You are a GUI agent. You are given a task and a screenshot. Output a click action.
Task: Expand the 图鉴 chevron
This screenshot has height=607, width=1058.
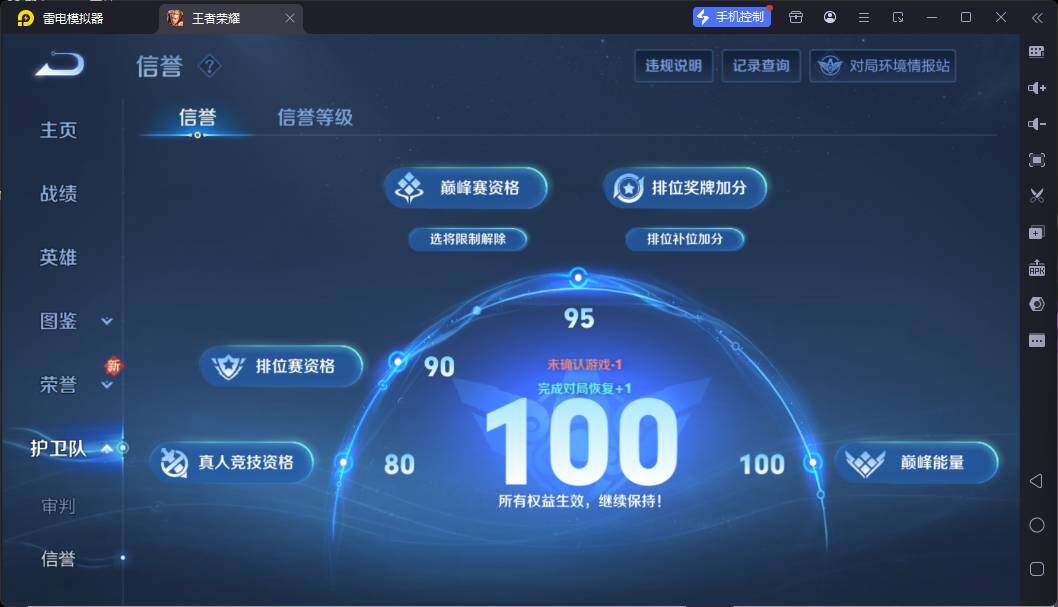point(107,321)
